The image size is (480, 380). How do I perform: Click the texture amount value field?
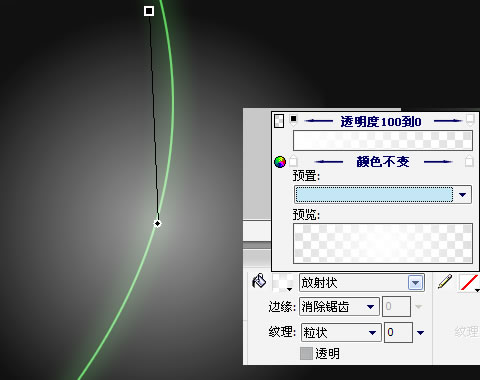click(x=398, y=332)
